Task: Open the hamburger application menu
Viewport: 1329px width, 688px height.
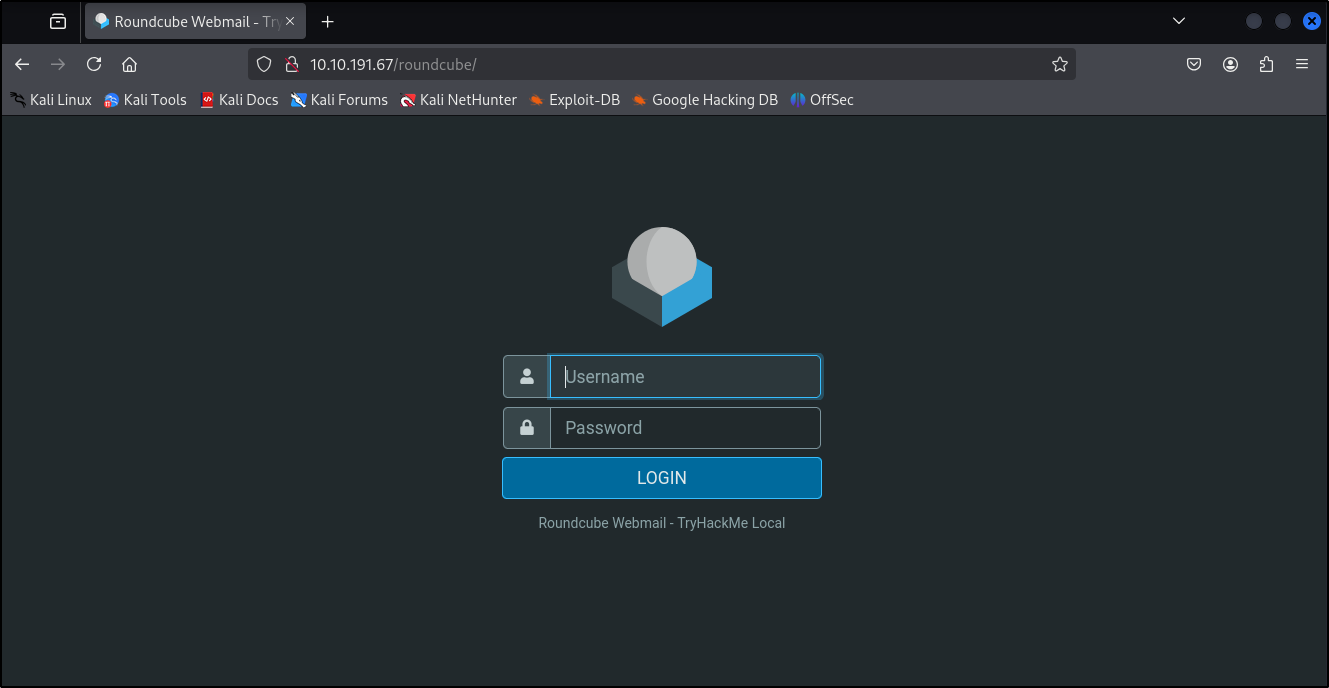Action: click(x=1302, y=64)
